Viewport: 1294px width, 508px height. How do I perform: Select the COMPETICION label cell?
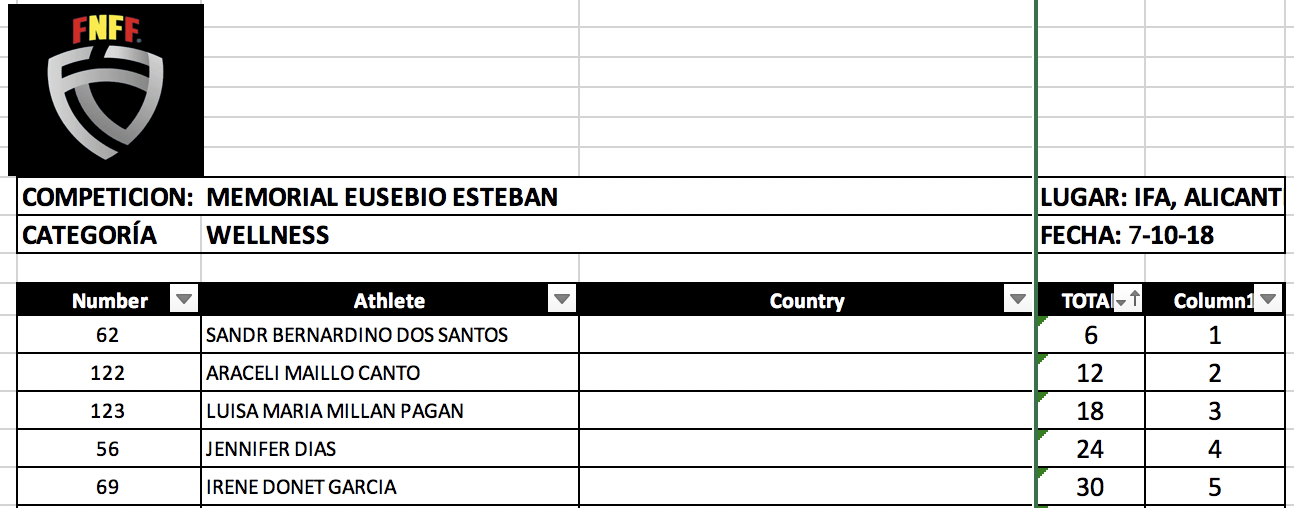(x=108, y=197)
